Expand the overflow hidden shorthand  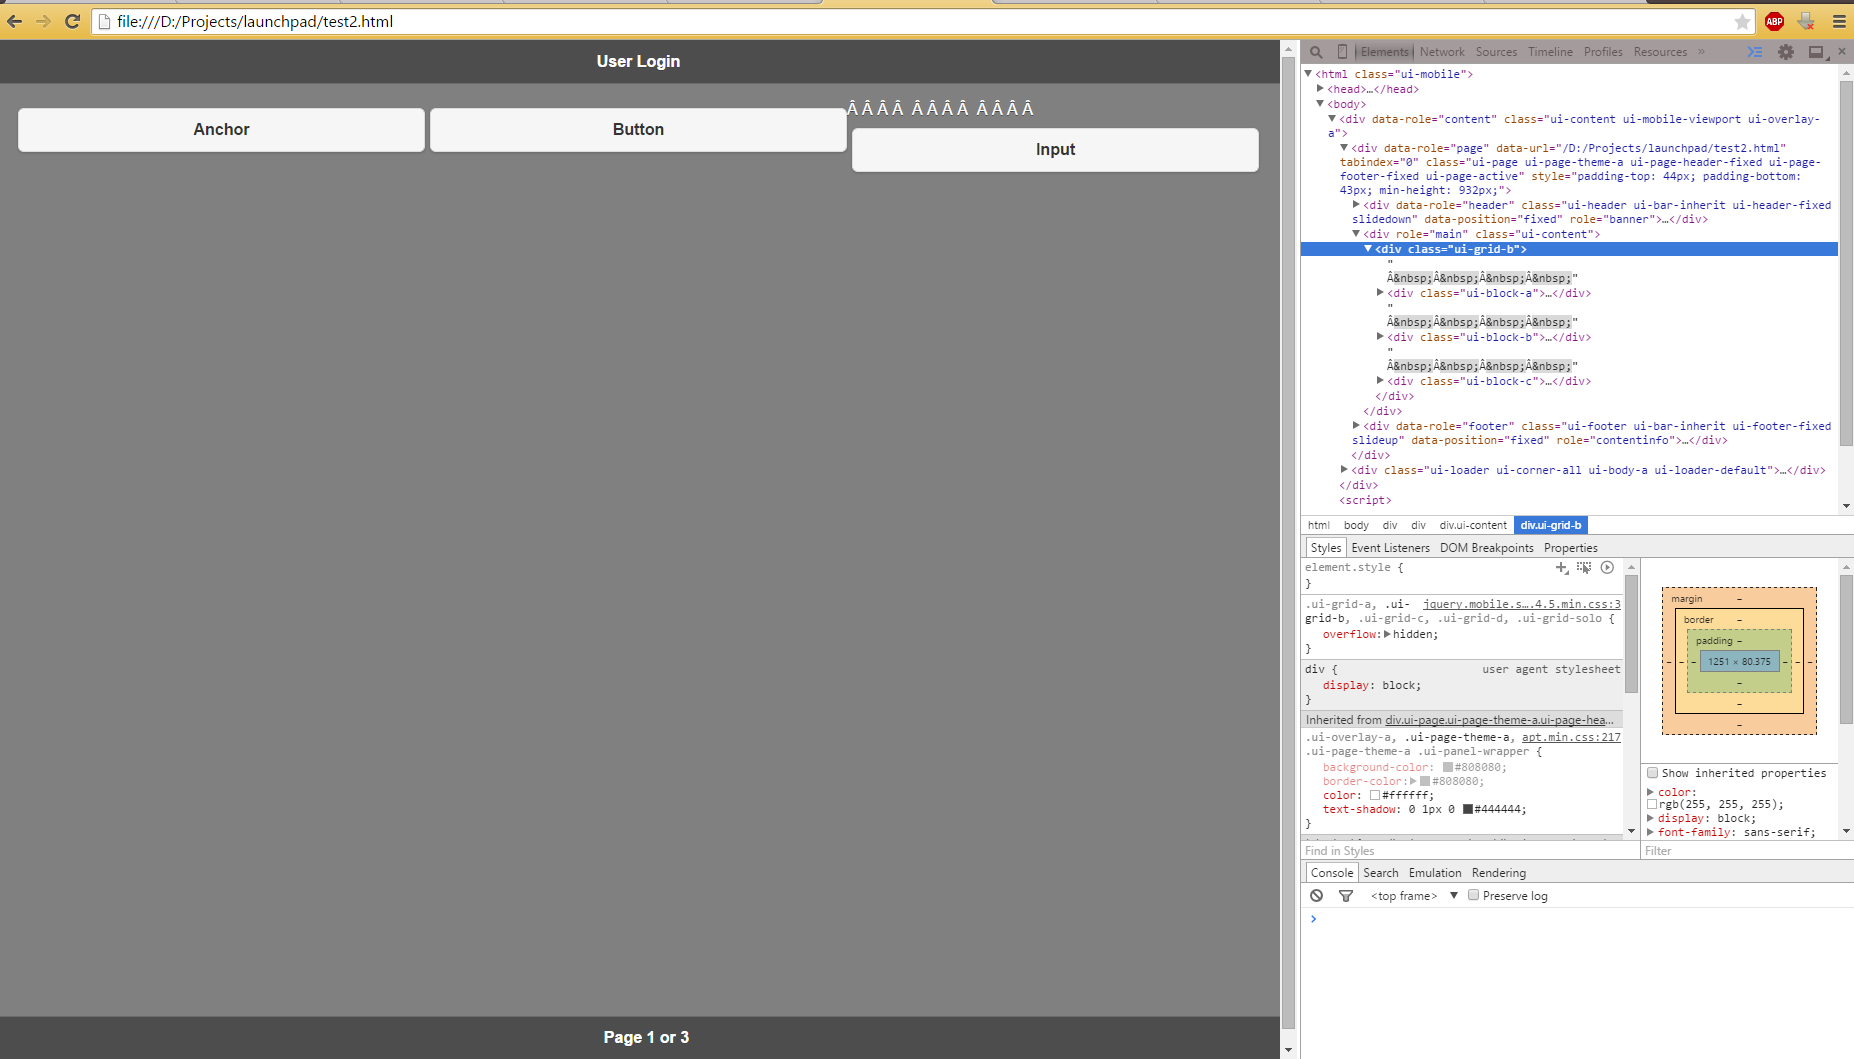click(x=1387, y=634)
